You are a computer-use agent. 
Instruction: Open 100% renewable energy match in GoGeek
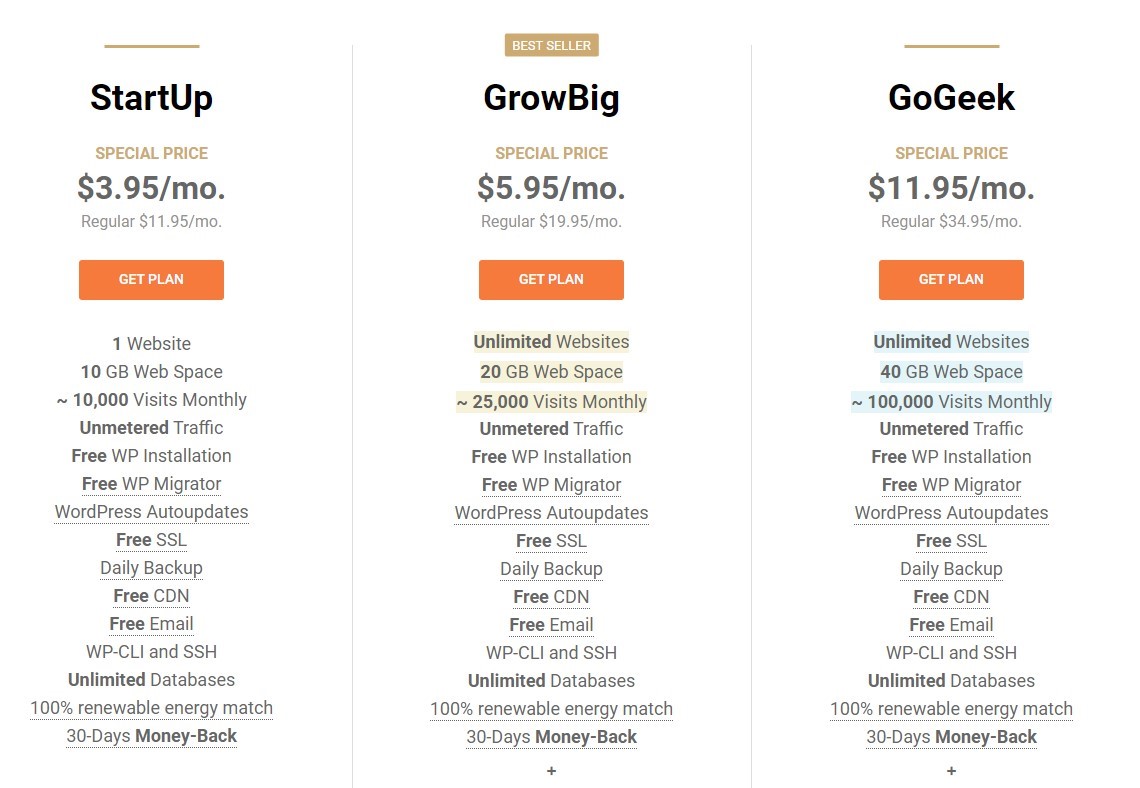[x=951, y=709]
